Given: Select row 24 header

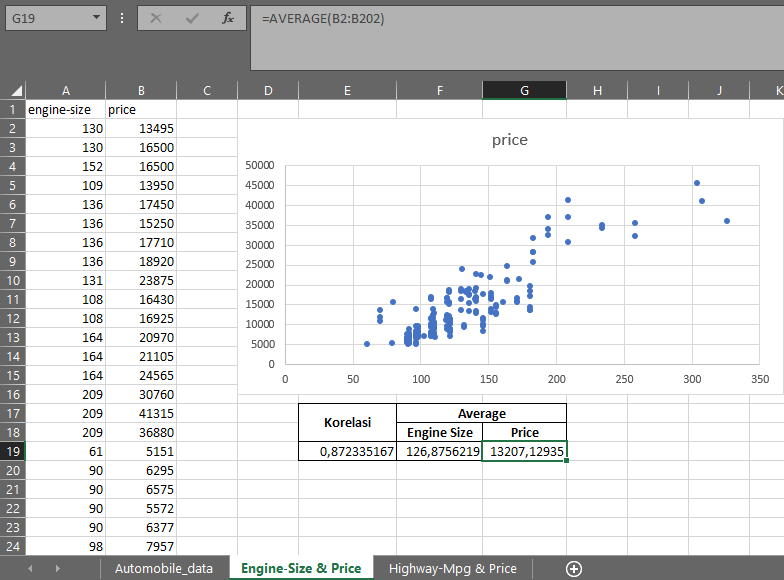Looking at the screenshot, I should 12,546.
